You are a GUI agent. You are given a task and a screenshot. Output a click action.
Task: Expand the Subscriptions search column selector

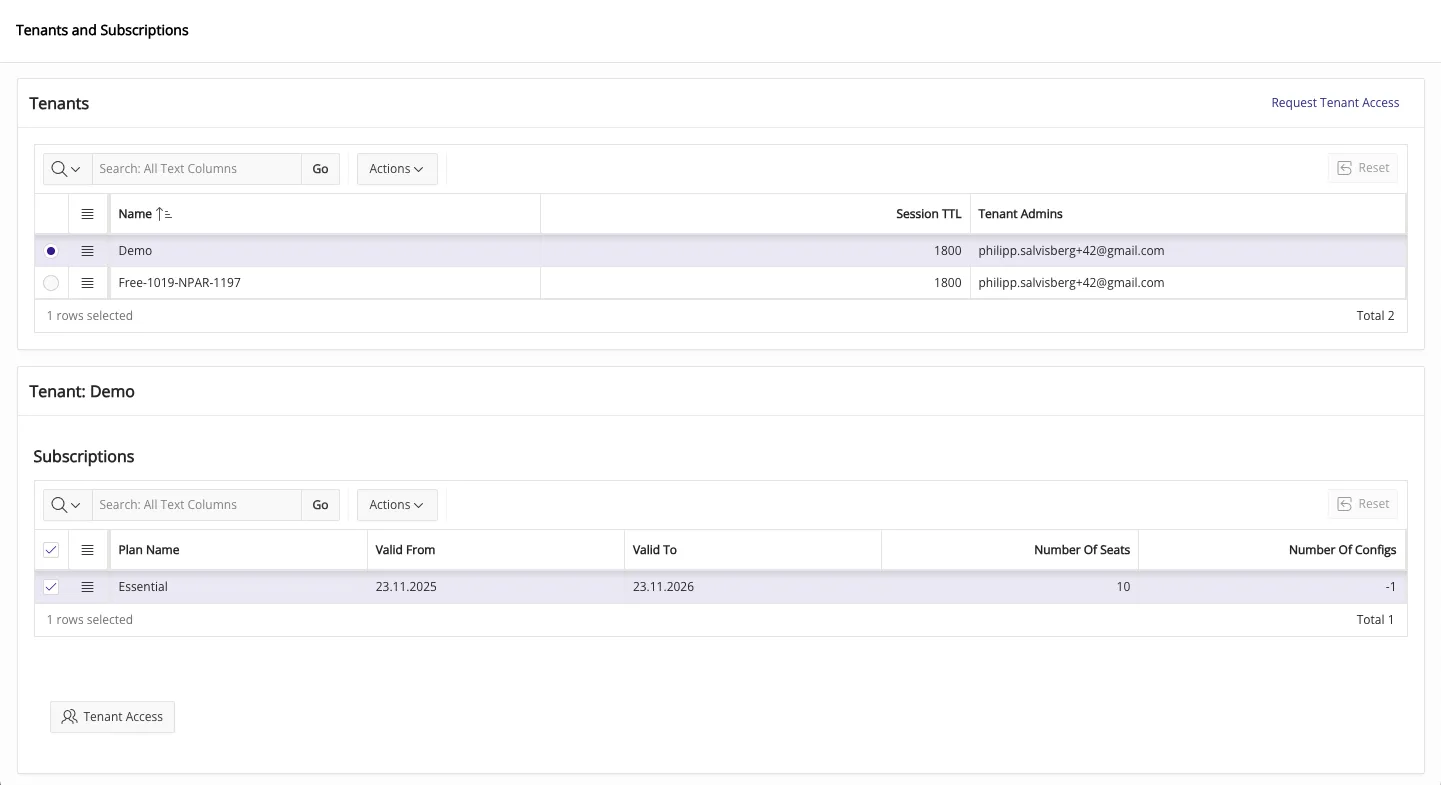(x=66, y=505)
